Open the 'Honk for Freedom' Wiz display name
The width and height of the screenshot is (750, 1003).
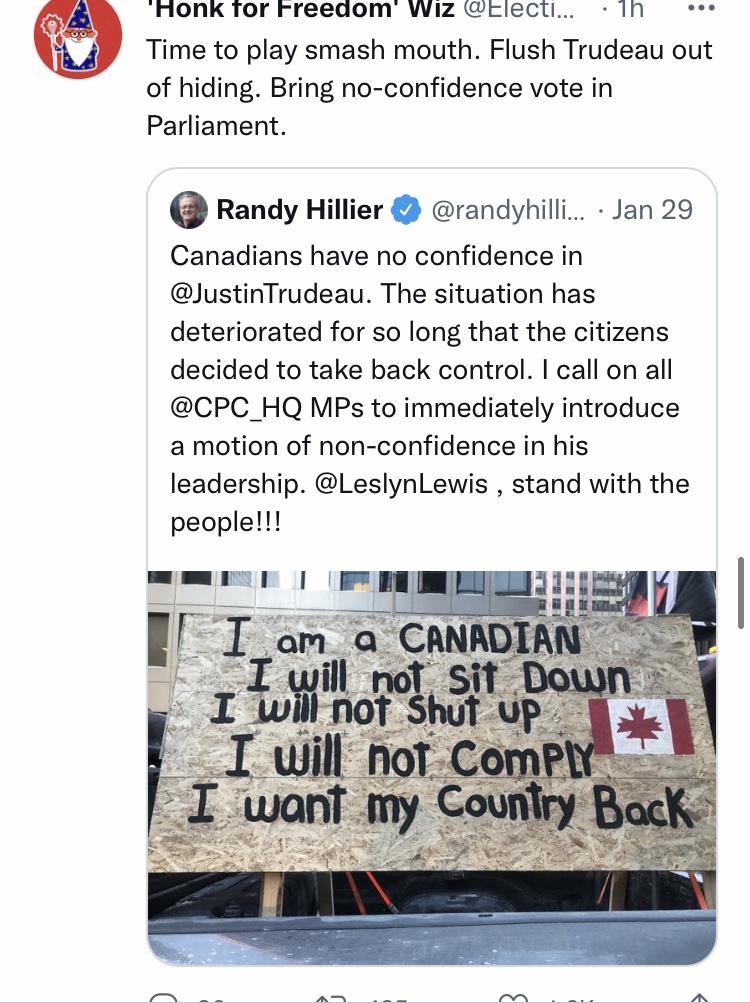pos(300,9)
